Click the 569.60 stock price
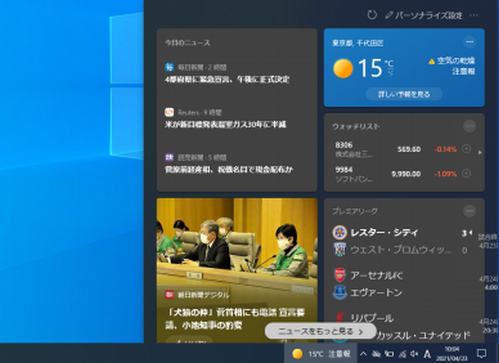 click(409, 149)
